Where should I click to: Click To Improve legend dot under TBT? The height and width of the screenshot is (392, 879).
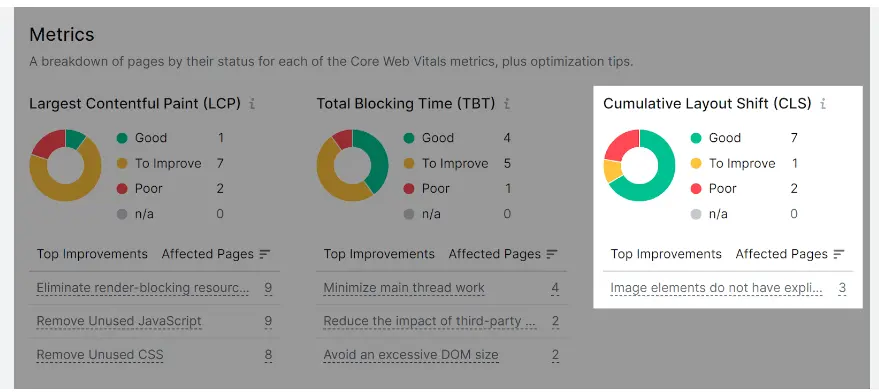[x=409, y=164]
